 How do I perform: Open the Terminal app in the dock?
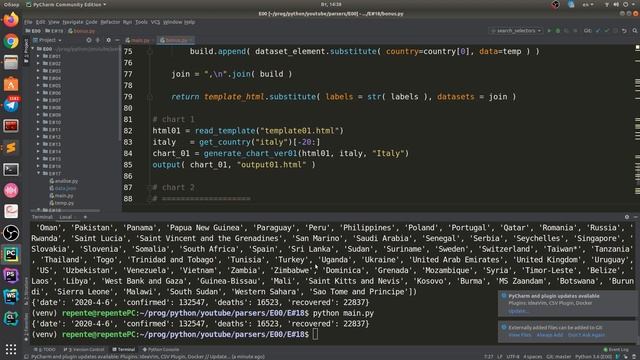pos(11,169)
